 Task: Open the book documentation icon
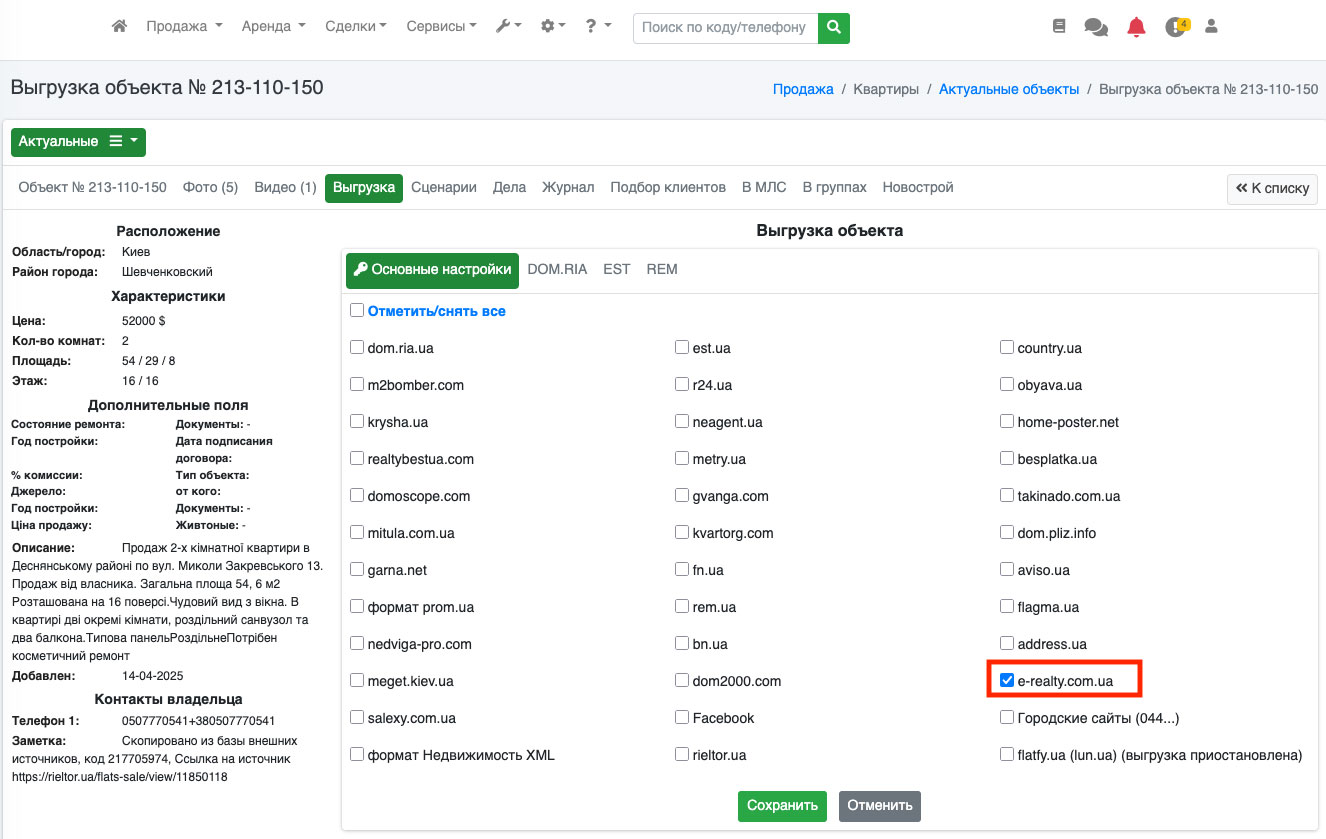[x=1060, y=27]
